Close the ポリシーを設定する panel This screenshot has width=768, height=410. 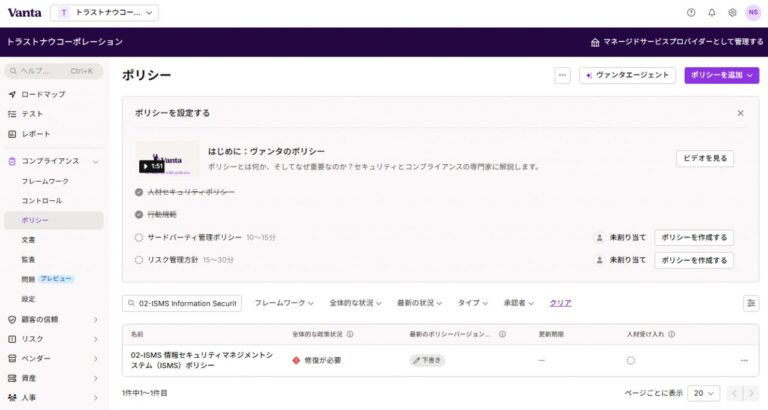click(x=741, y=113)
